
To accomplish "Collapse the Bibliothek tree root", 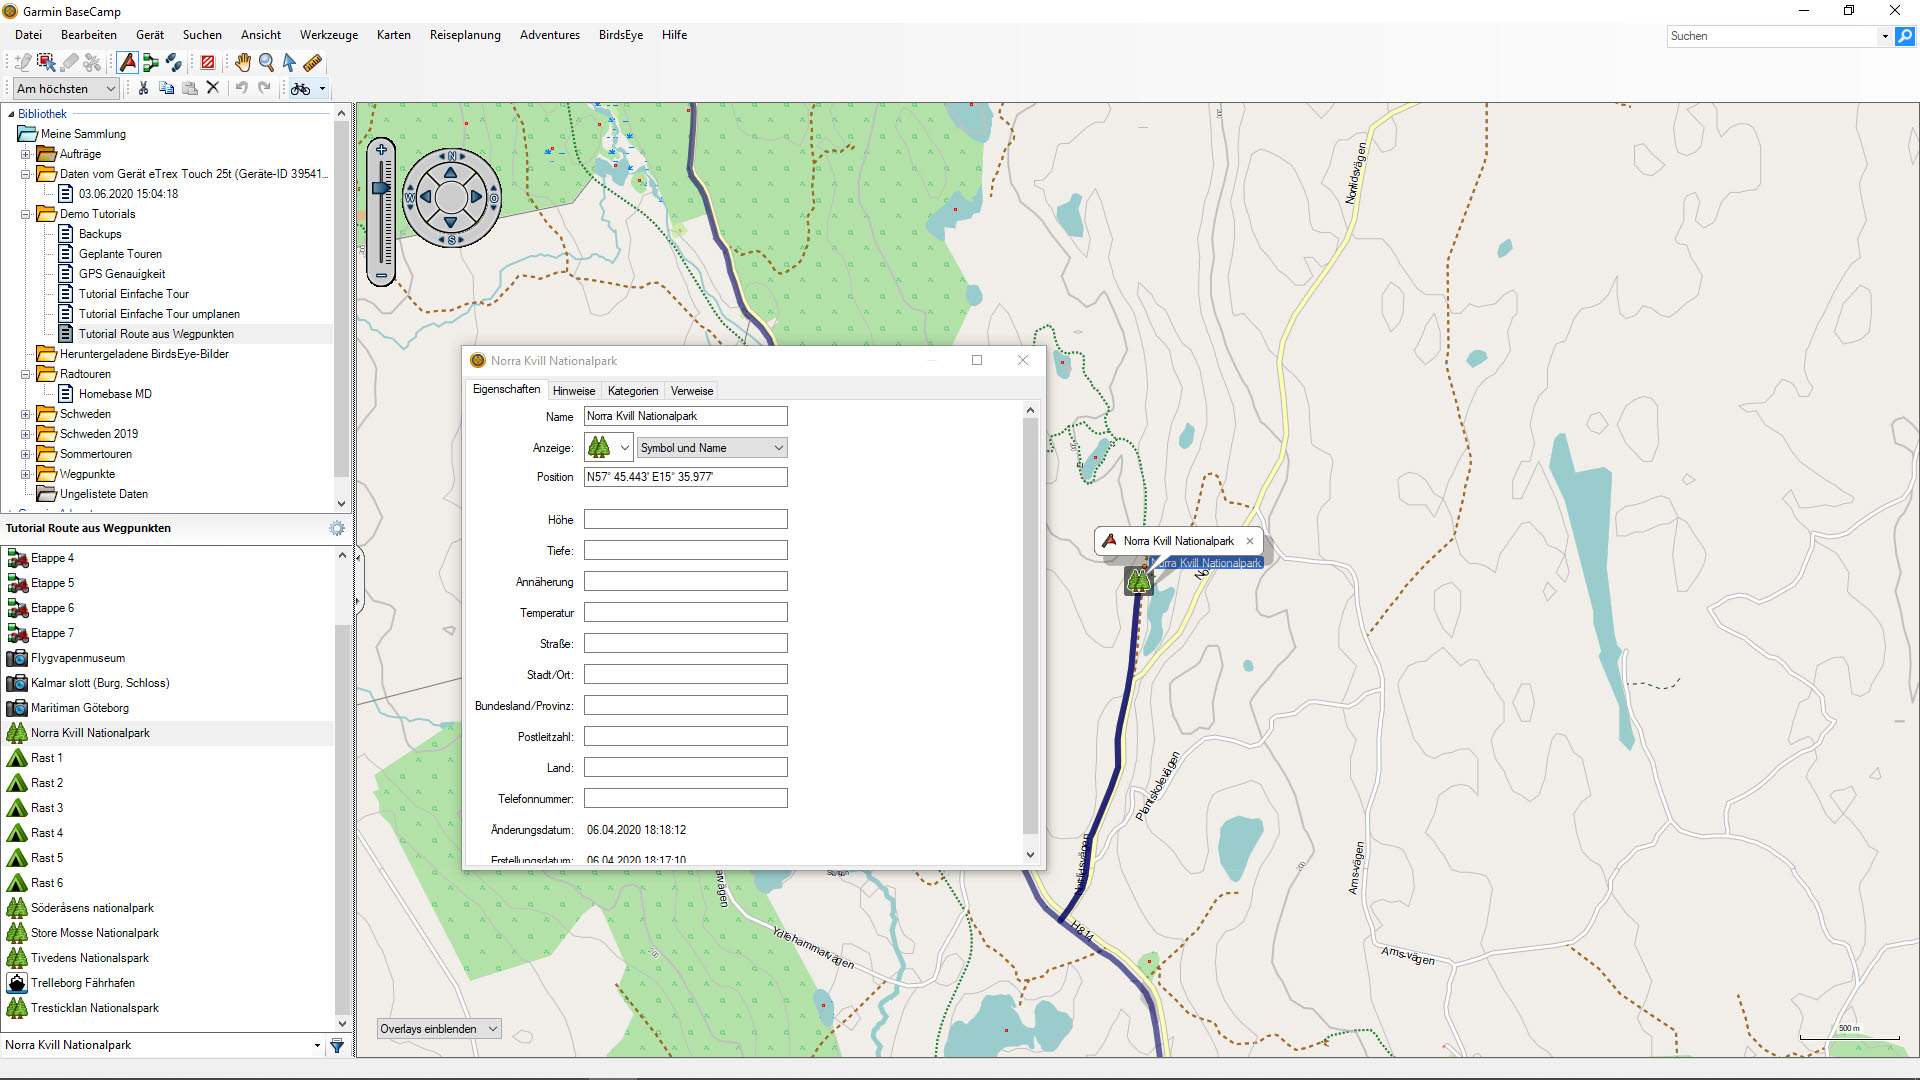I will click(x=10, y=114).
